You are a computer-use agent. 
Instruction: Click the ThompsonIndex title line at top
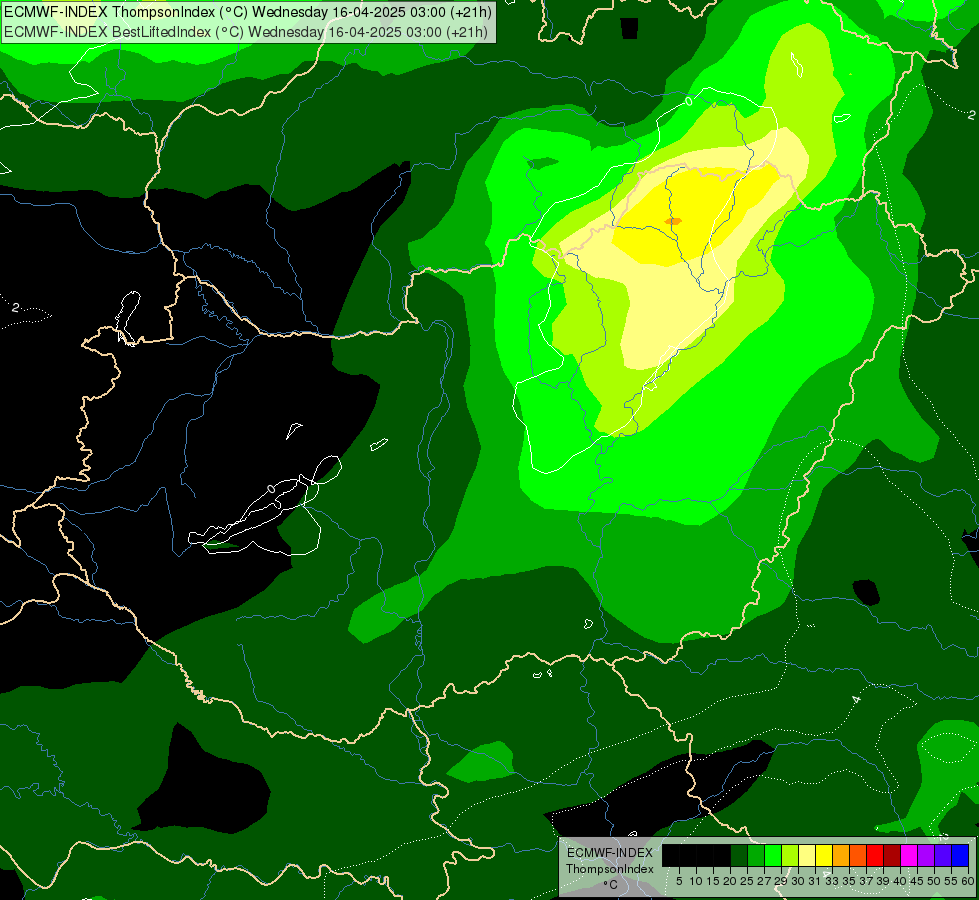[x=248, y=11]
